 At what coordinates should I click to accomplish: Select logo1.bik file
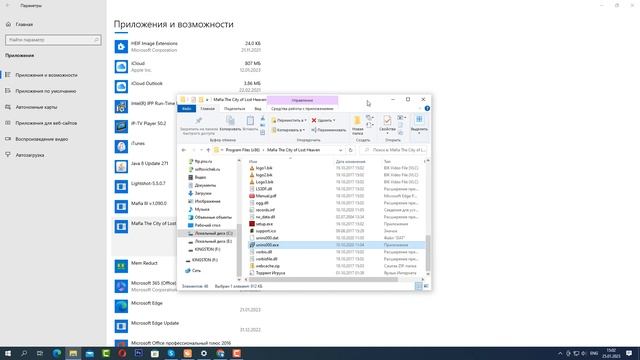[x=264, y=168]
